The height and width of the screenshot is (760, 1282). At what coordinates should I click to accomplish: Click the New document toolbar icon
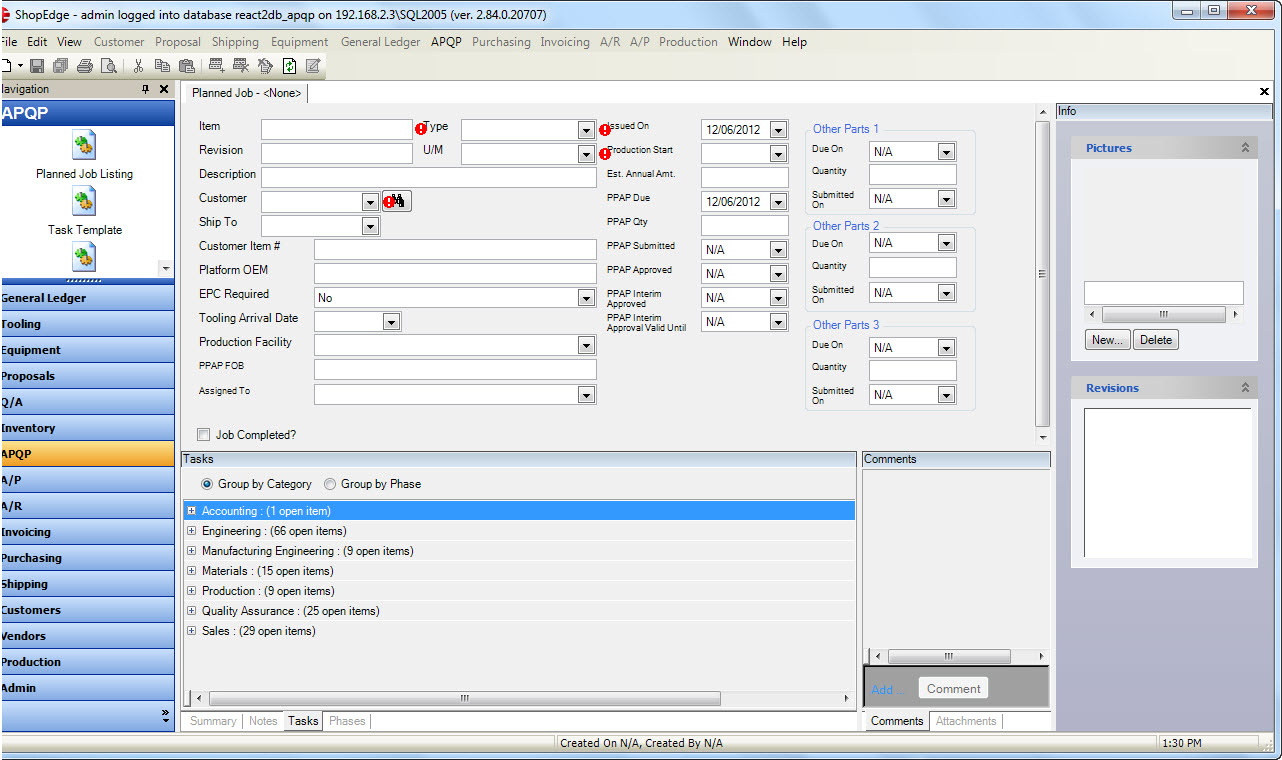[x=8, y=66]
